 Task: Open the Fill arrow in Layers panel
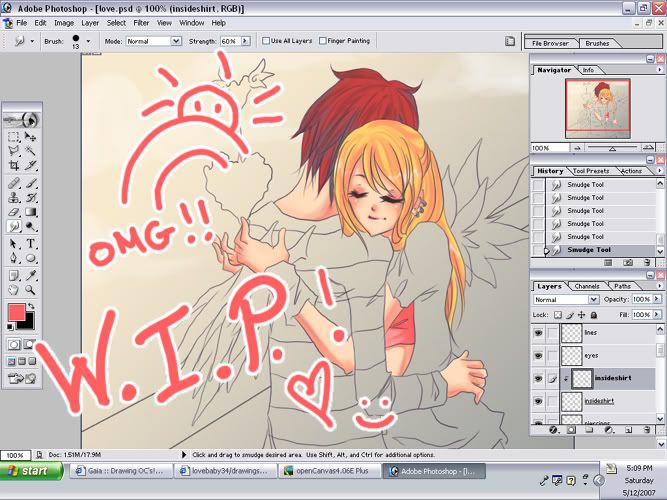pyautogui.click(x=657, y=314)
